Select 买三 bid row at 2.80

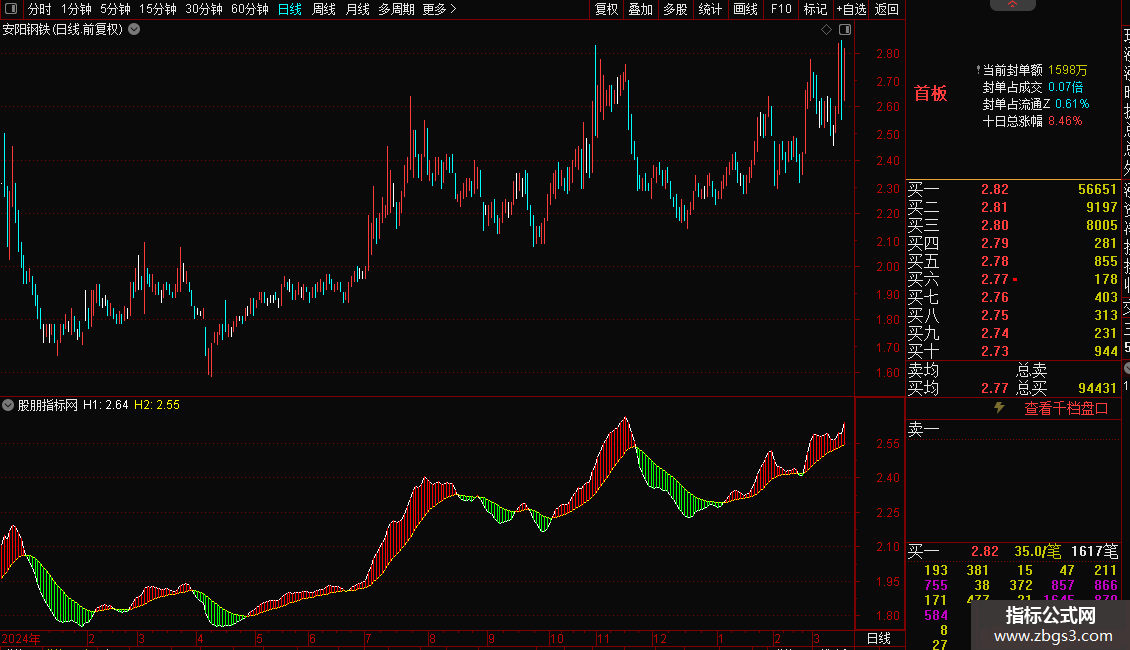click(x=1013, y=226)
